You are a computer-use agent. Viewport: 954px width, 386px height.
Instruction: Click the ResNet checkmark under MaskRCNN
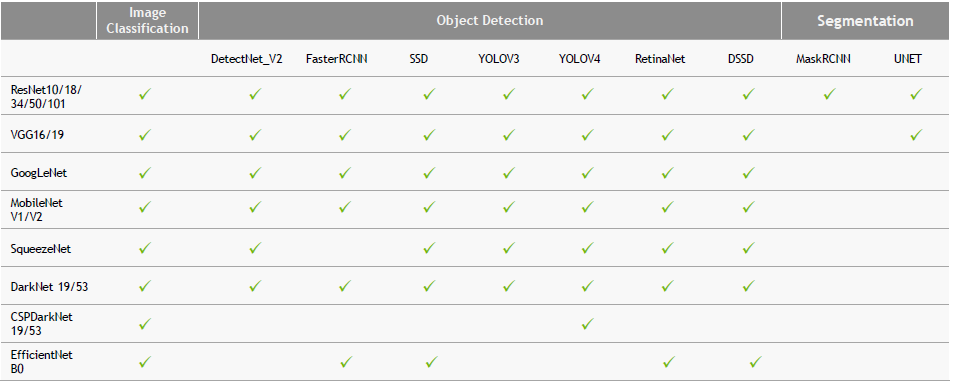tap(829, 94)
